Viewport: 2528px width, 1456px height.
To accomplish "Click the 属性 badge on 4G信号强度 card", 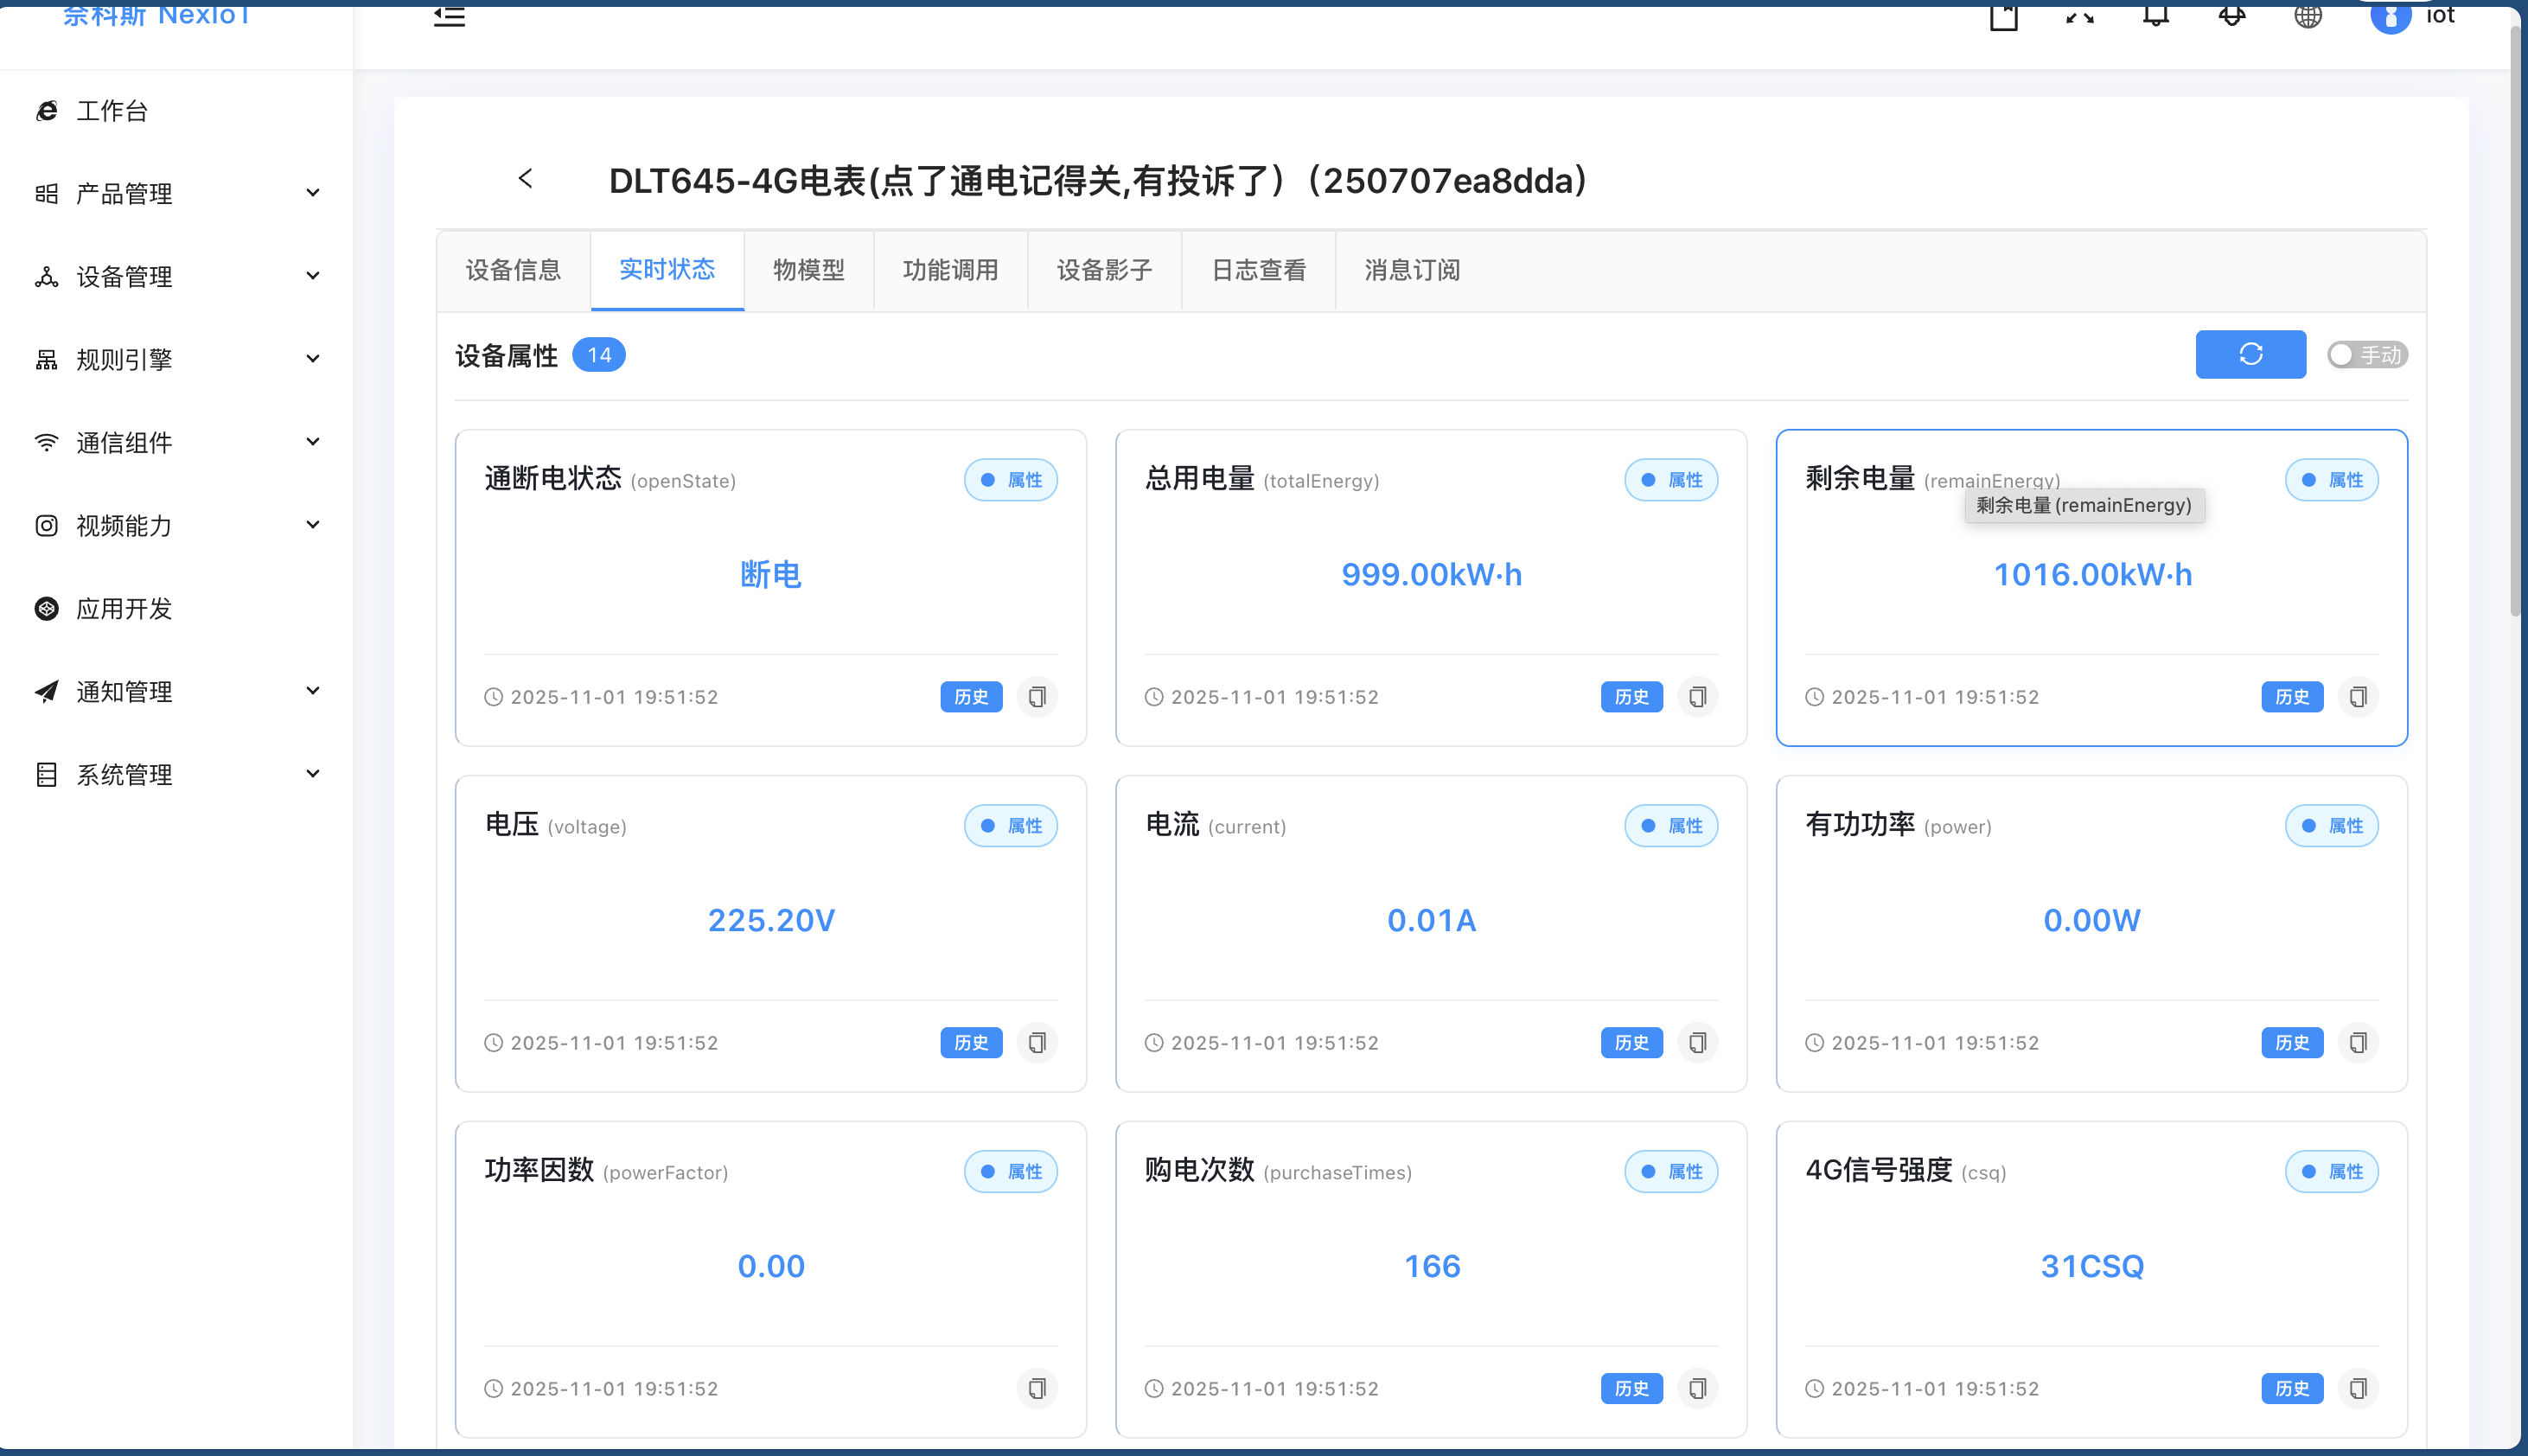I will pos(2331,1171).
